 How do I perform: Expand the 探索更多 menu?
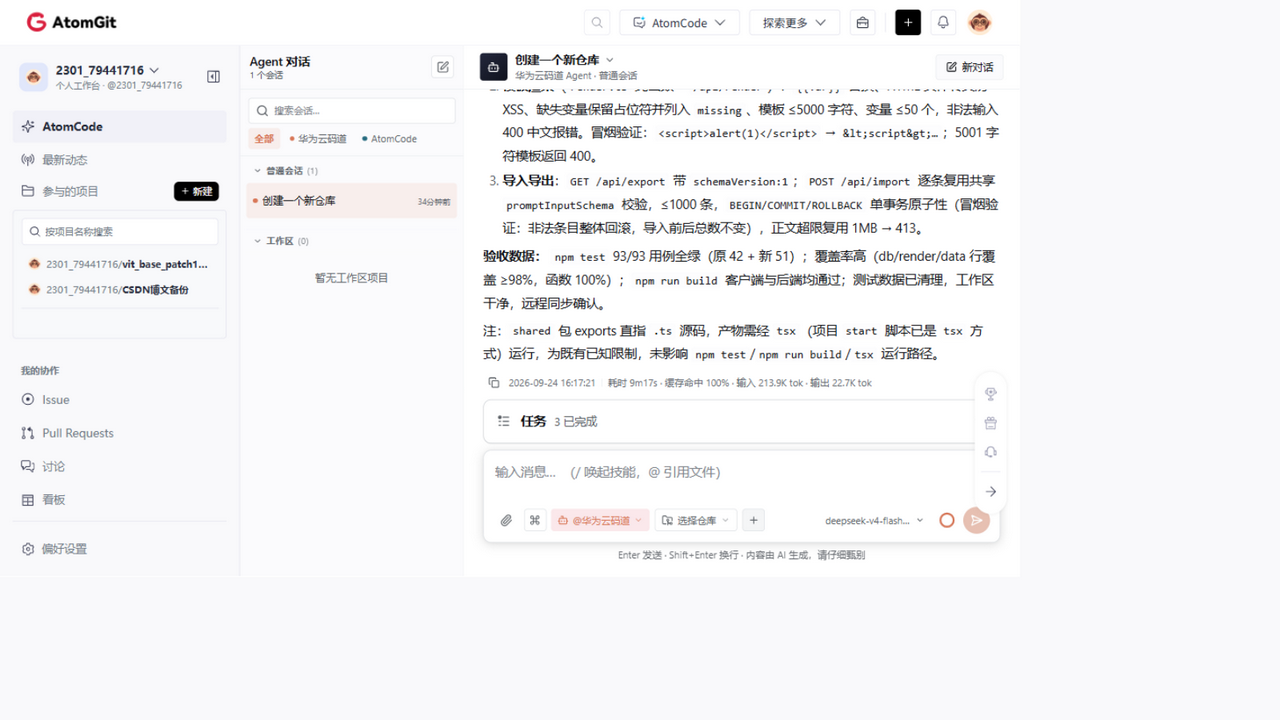(794, 23)
